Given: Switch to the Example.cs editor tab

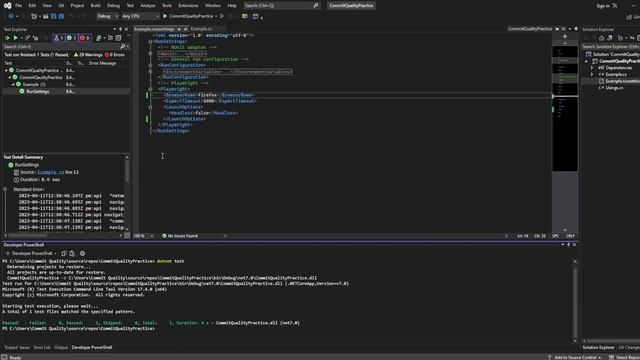Looking at the screenshot, I should [201, 29].
